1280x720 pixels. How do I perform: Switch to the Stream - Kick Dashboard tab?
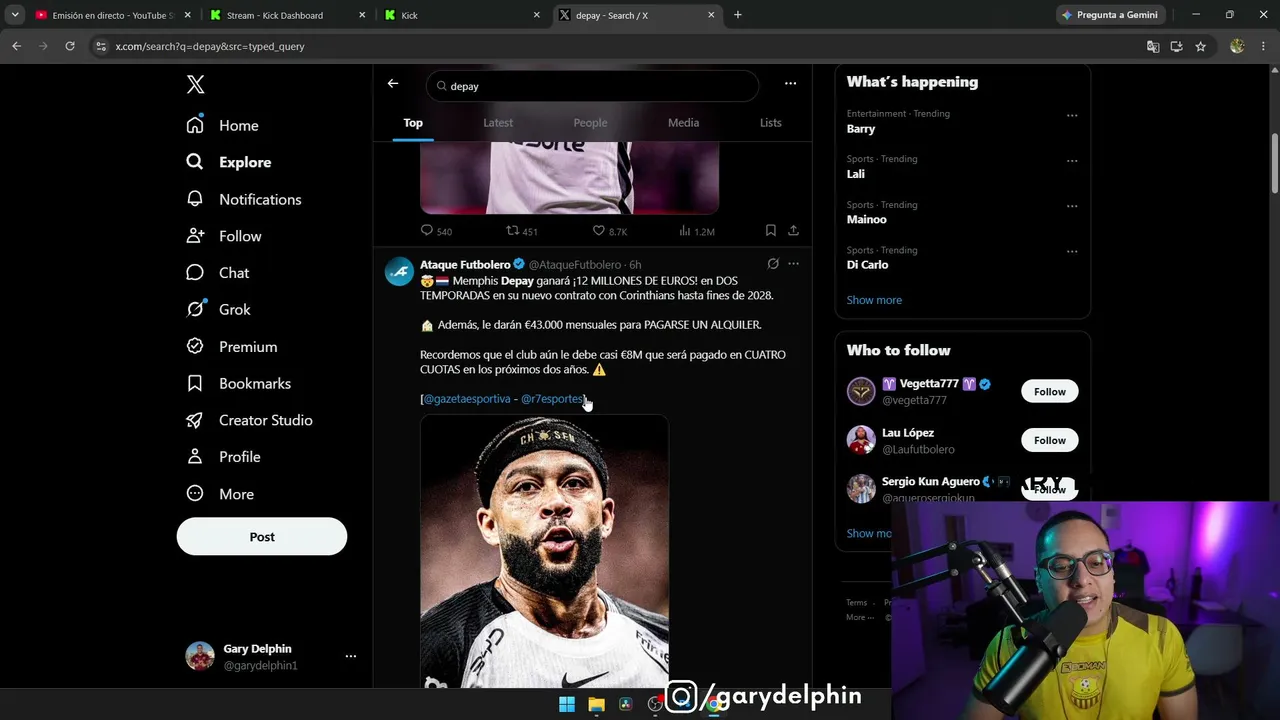tap(287, 15)
